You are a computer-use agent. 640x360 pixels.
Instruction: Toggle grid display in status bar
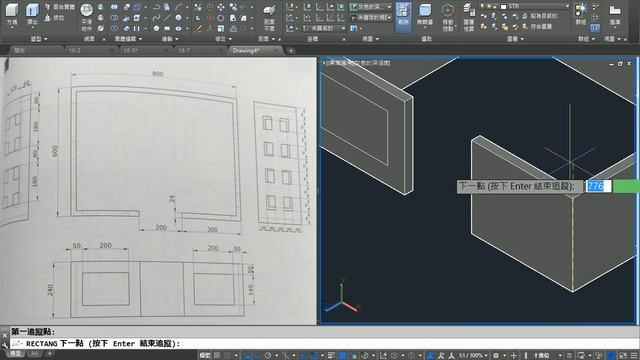217,356
